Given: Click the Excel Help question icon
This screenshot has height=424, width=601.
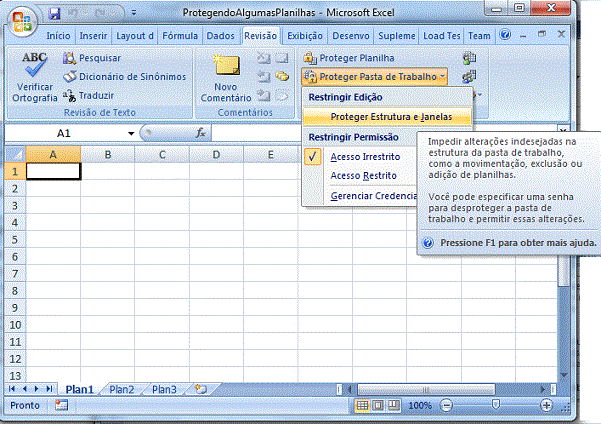Looking at the screenshot, I should (x=505, y=35).
